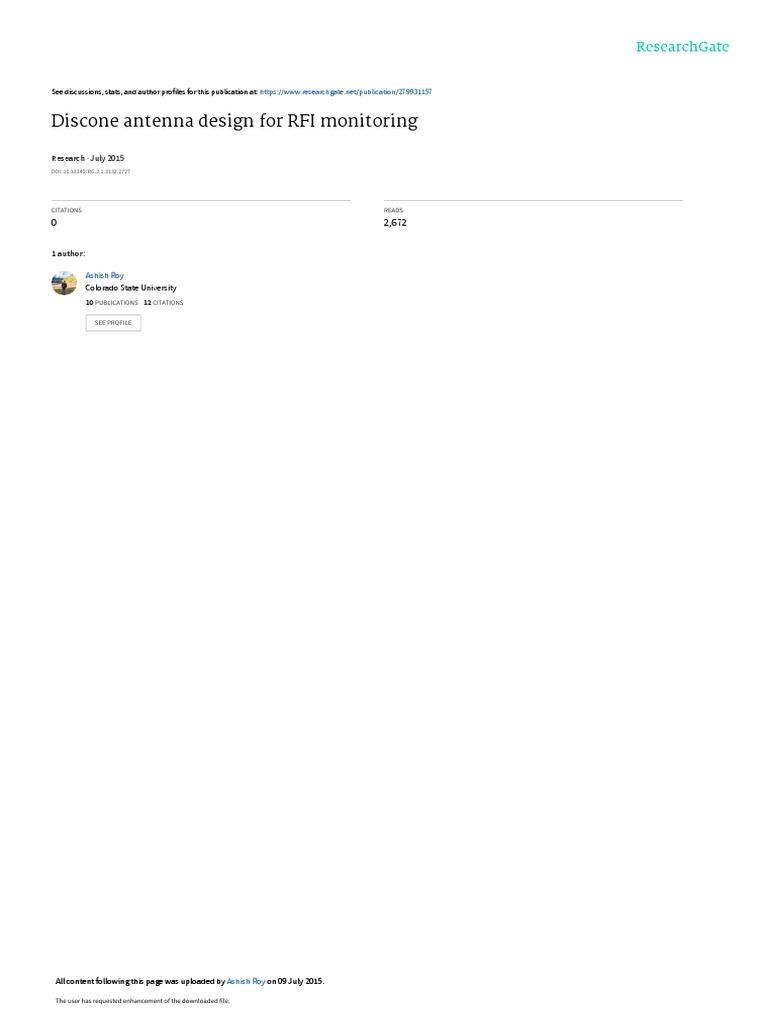Click the CITATIONS heading
This screenshot has width=768, height=1024.
point(67,210)
